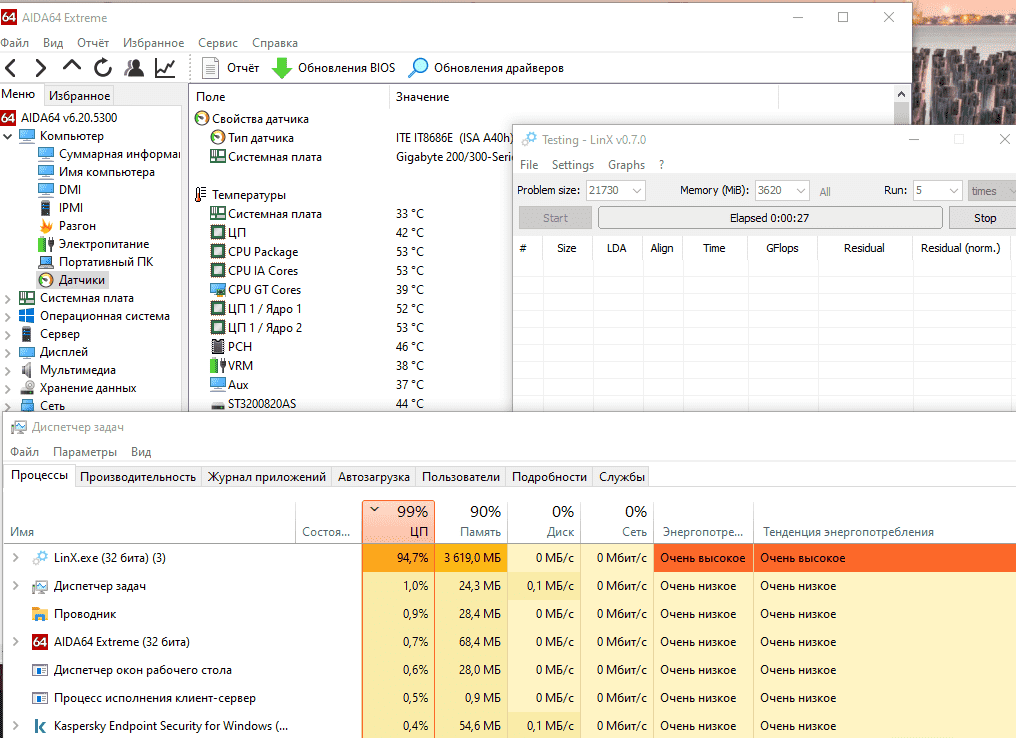
Task: Click the graph chart icon in AIDA64 toolbar
Action: (165, 68)
